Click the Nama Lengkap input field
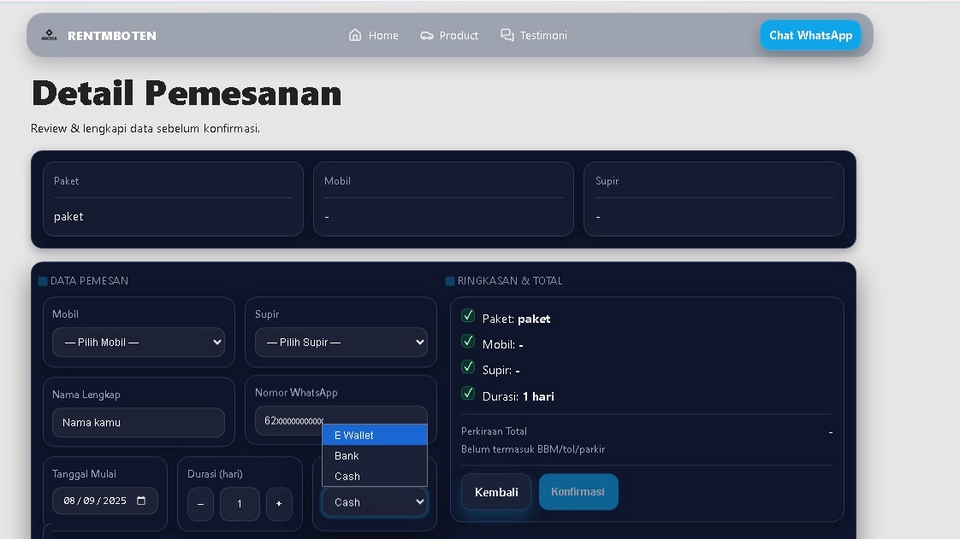 click(138, 422)
